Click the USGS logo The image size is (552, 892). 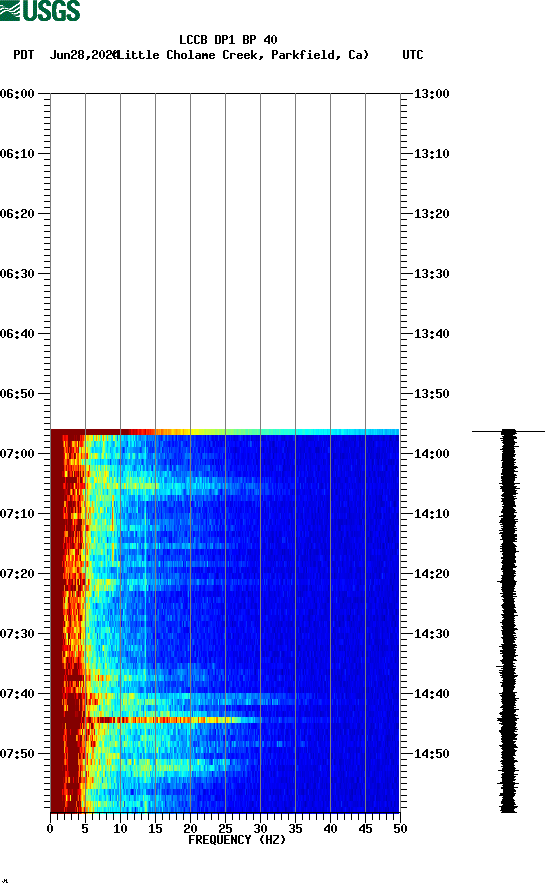tap(40, 10)
